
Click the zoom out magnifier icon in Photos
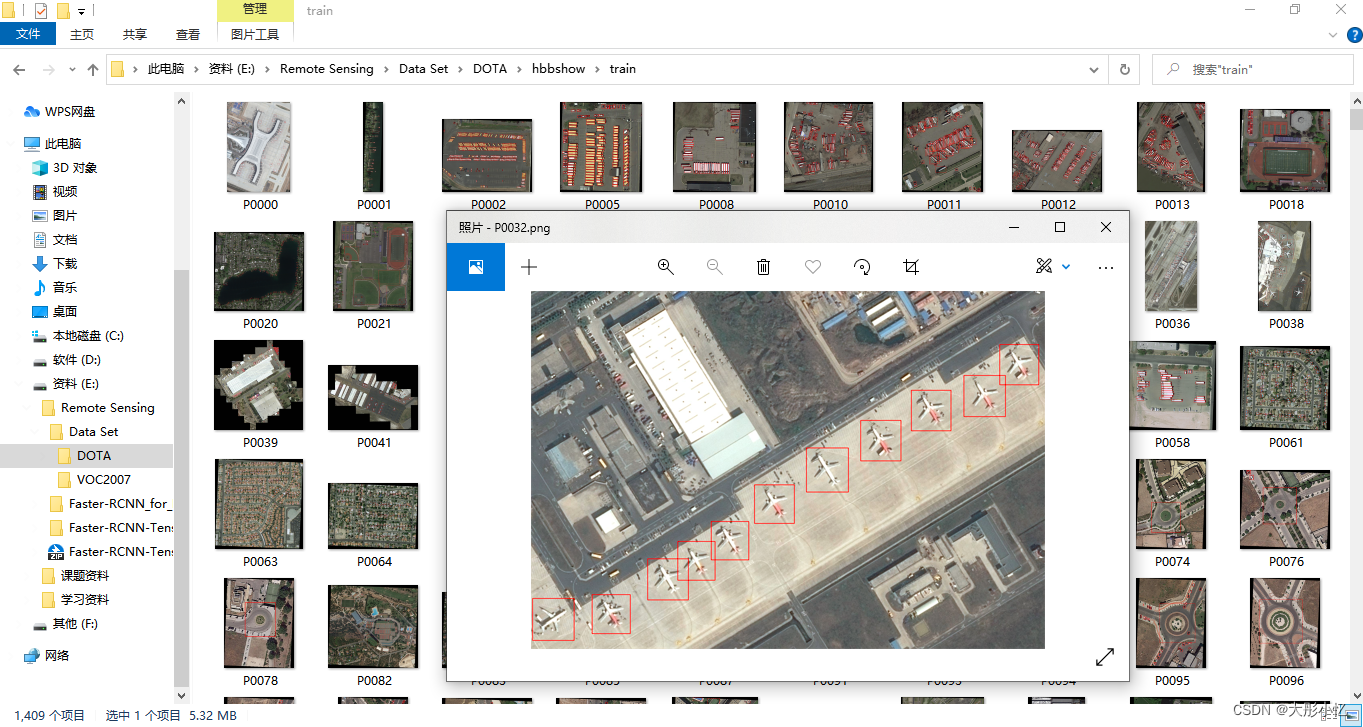(714, 267)
